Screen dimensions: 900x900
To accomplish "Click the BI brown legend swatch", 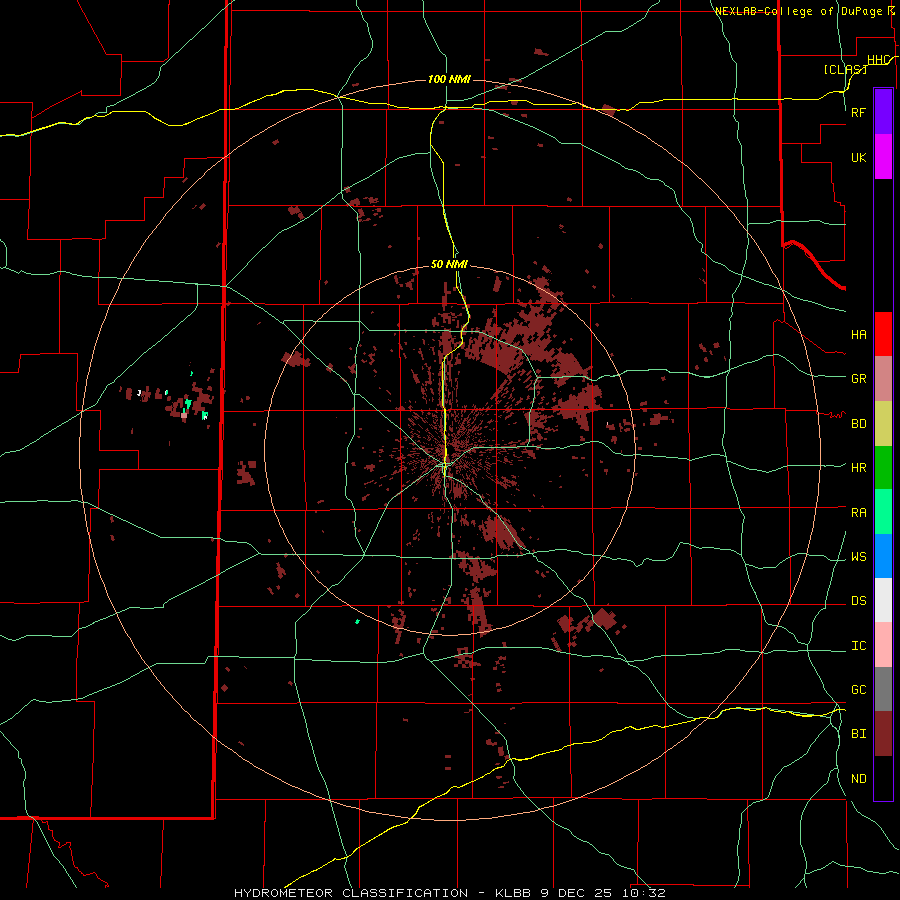I will click(x=883, y=734).
